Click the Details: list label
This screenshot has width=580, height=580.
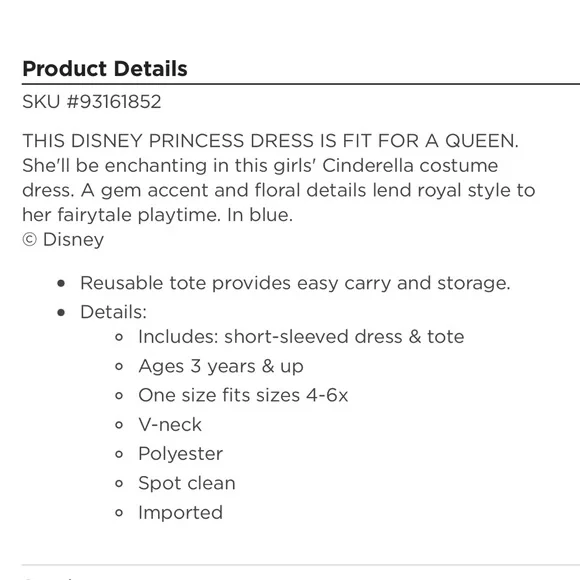[x=114, y=312]
